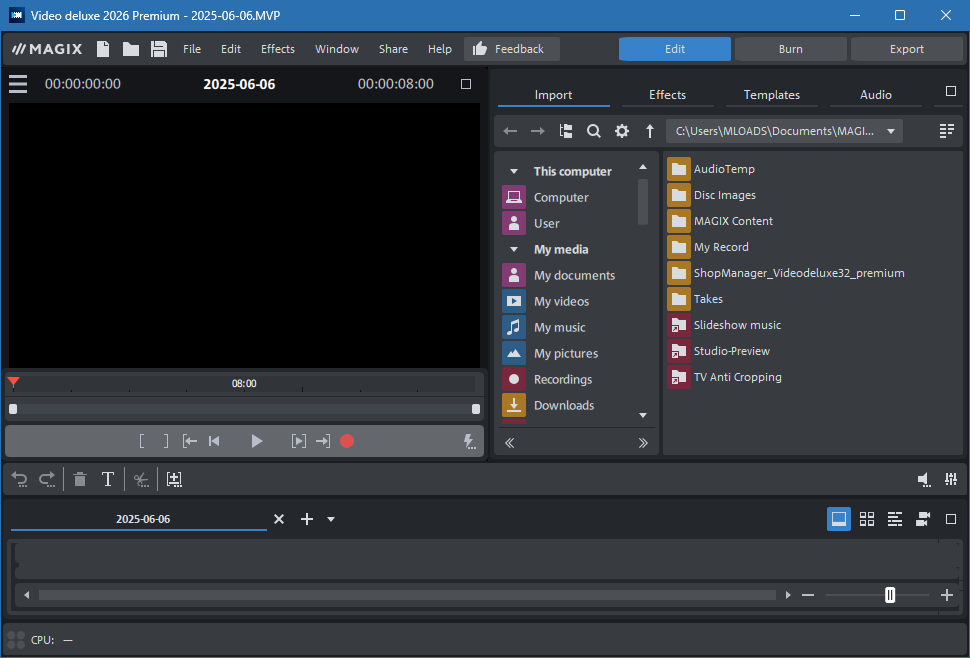The width and height of the screenshot is (970, 658).
Task: Toggle the folder tree view icon
Action: click(x=565, y=131)
